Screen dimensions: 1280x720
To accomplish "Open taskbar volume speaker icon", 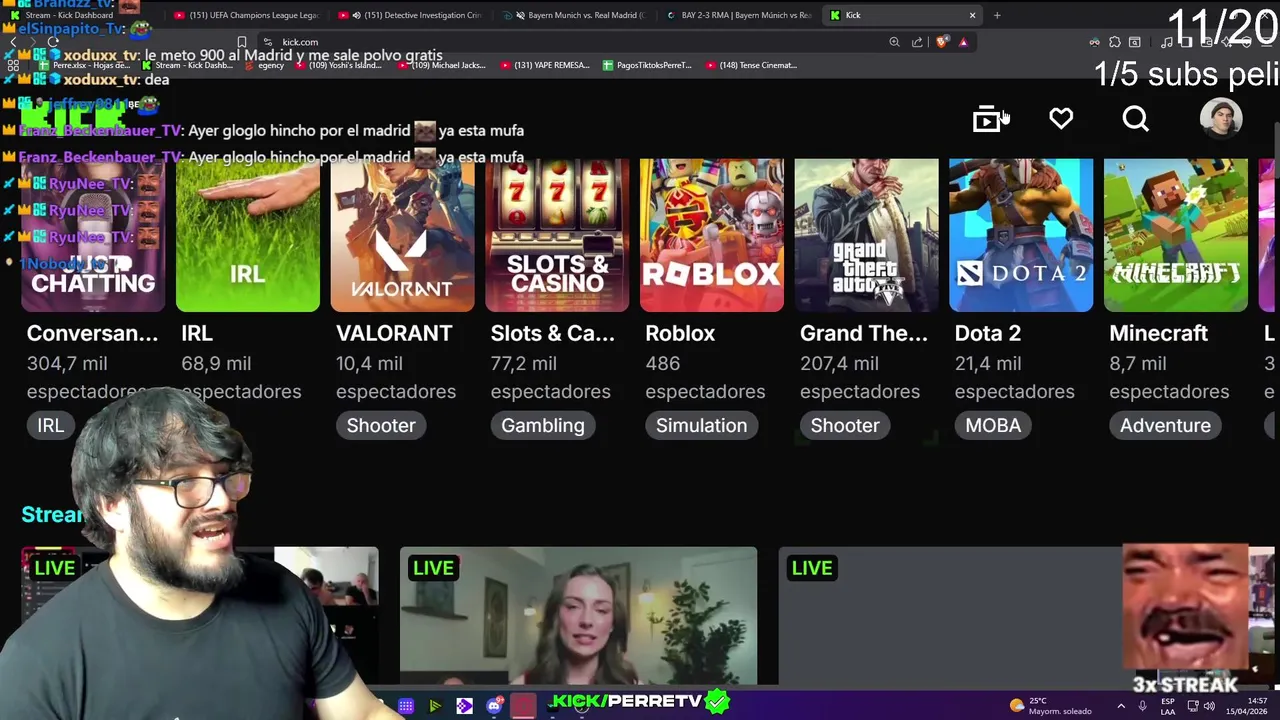I will tap(1210, 706).
